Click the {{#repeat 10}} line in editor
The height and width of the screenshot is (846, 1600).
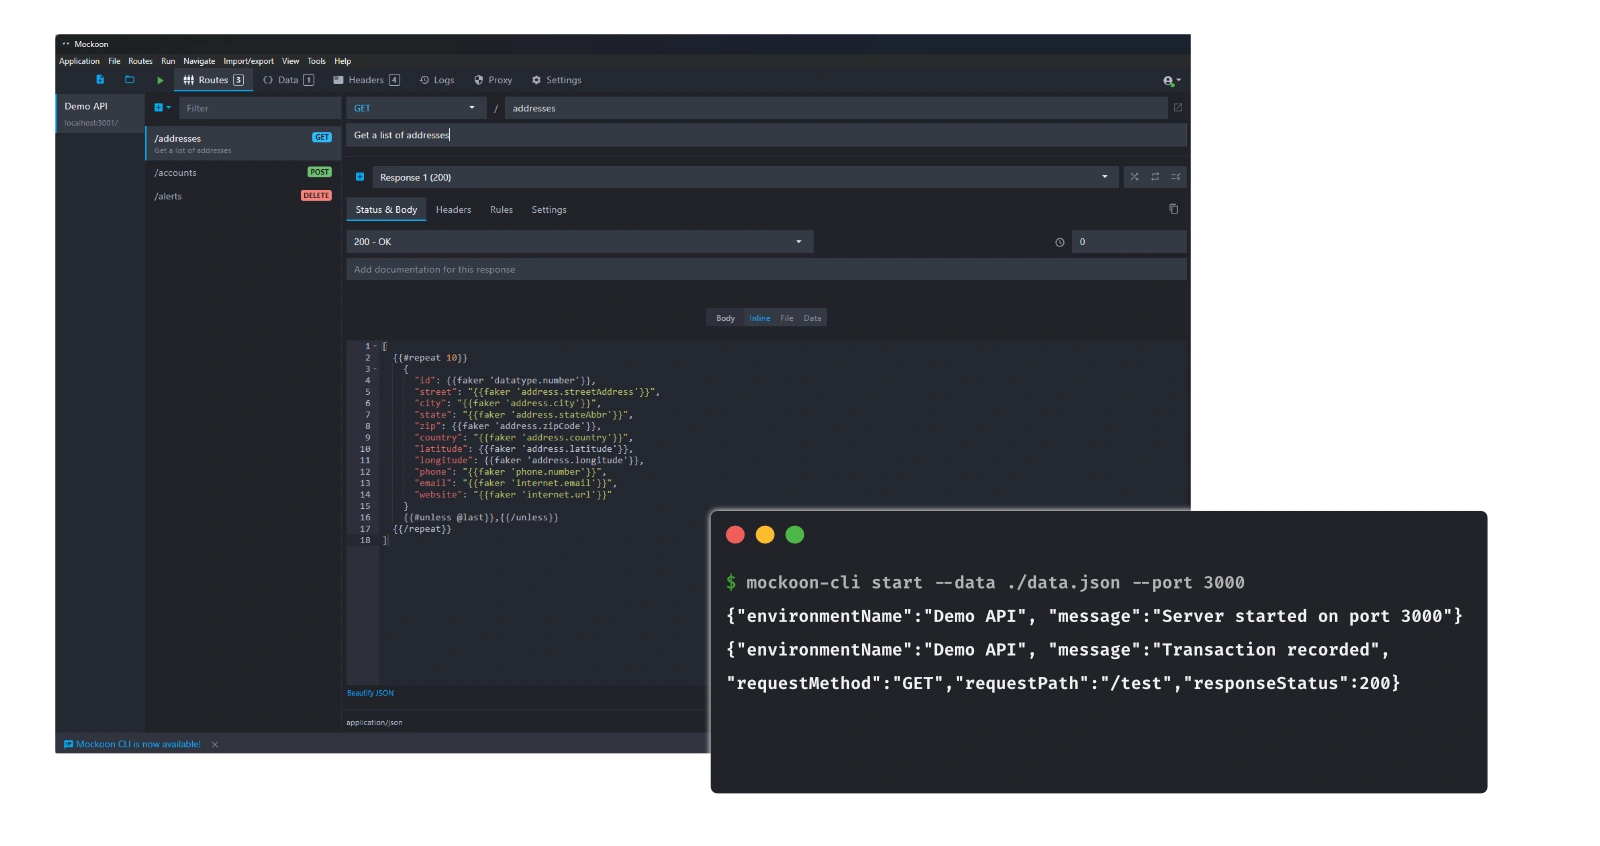click(x=430, y=358)
